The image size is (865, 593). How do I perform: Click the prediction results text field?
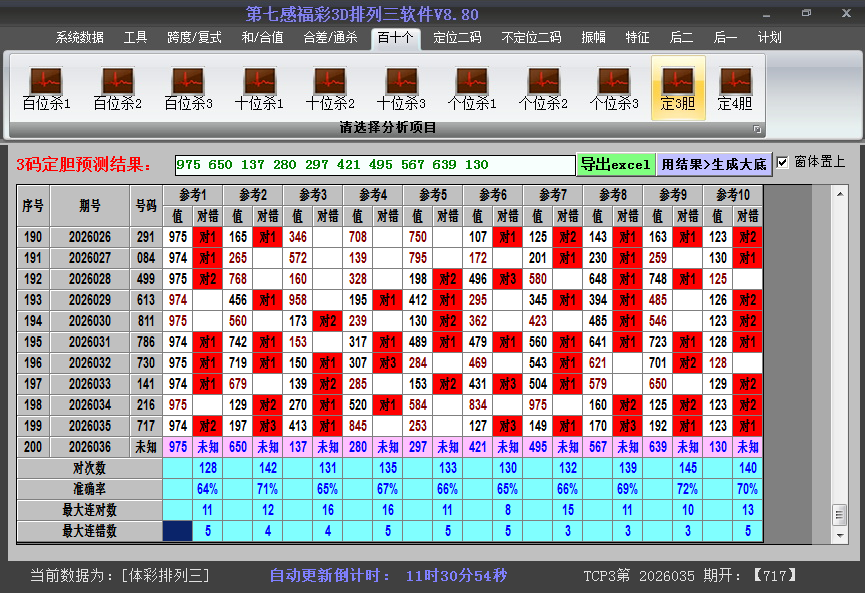click(x=374, y=165)
